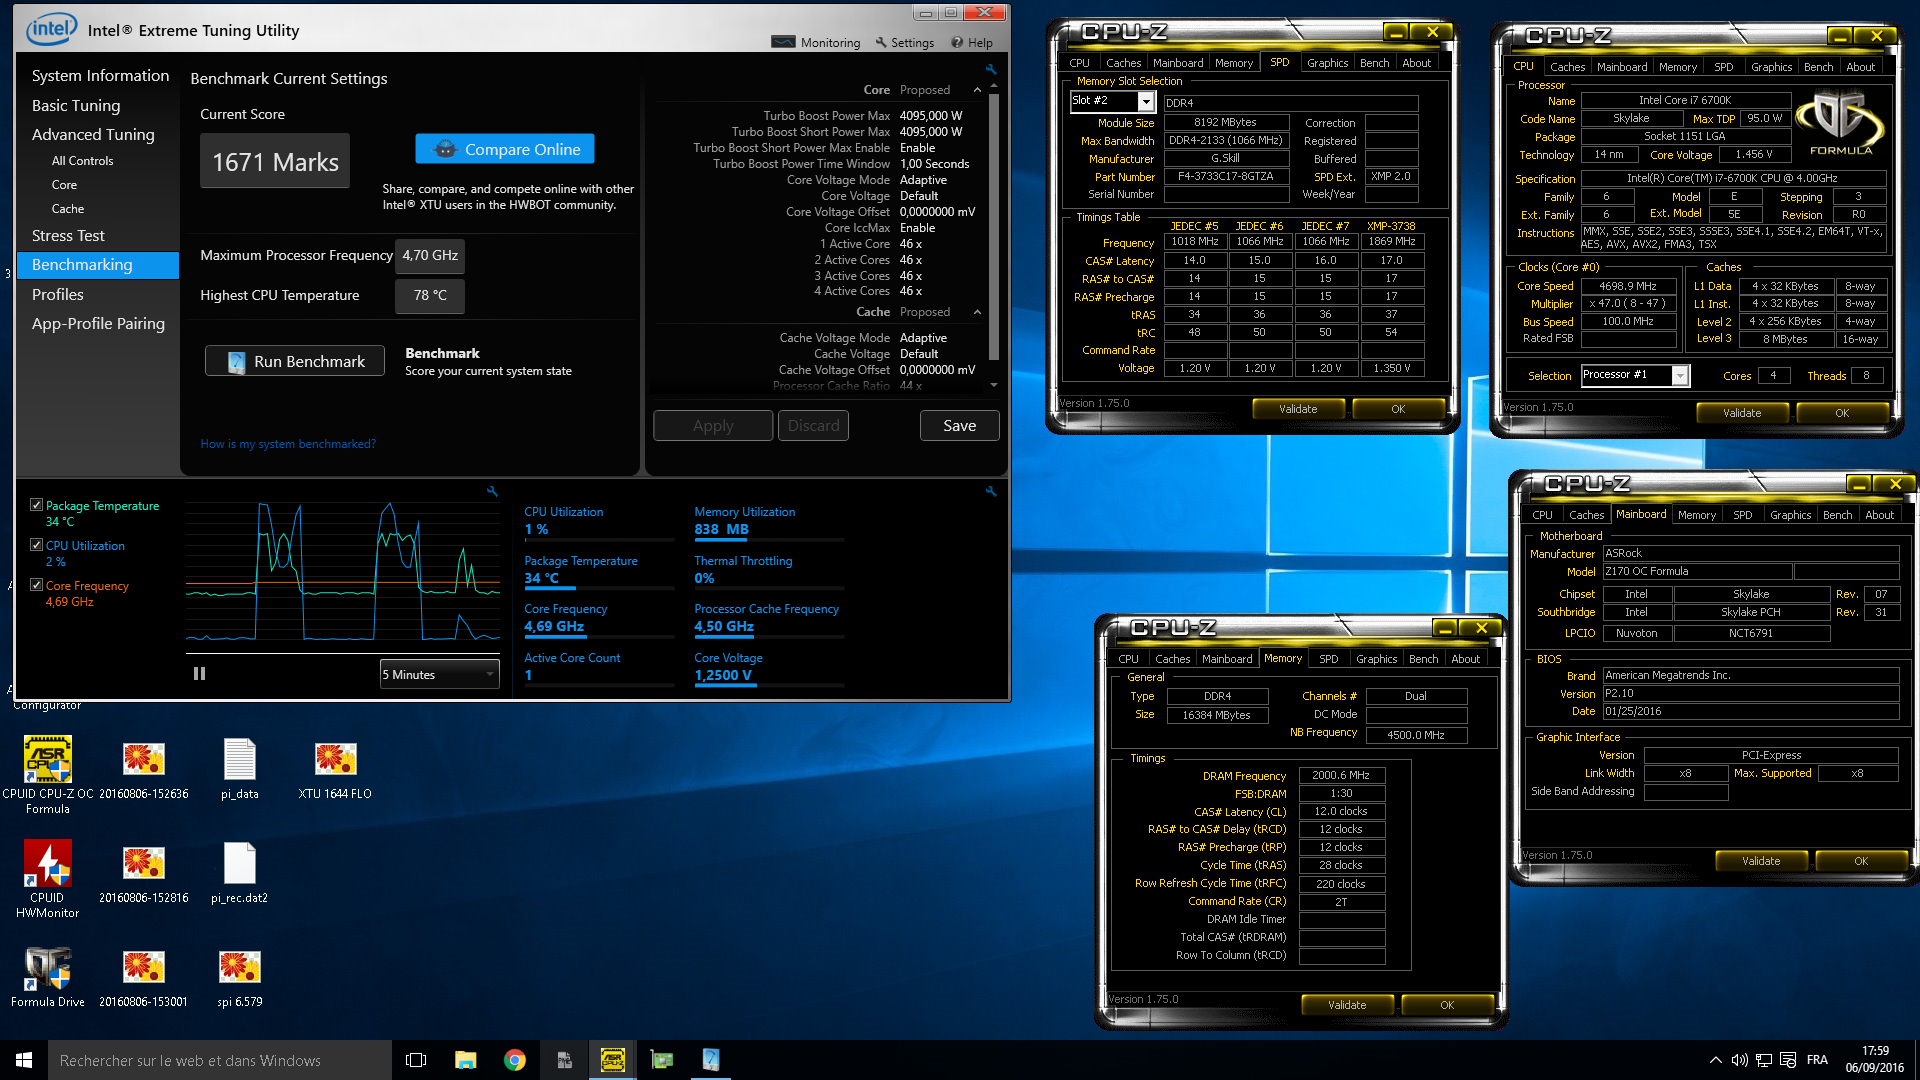Click the 1671 Marks score box
The image size is (1920, 1080).
(x=275, y=162)
